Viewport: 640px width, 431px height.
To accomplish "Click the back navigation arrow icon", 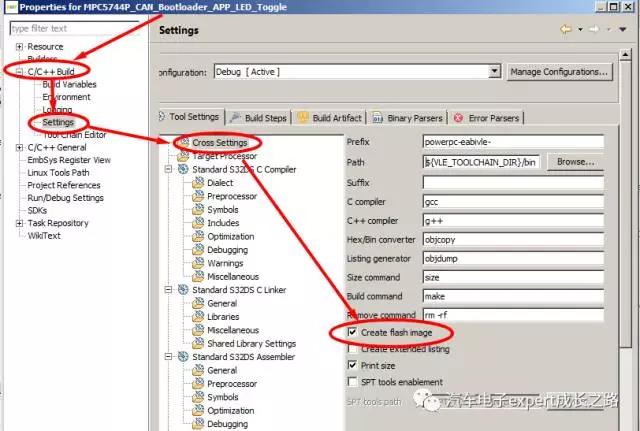I will click(568, 29).
